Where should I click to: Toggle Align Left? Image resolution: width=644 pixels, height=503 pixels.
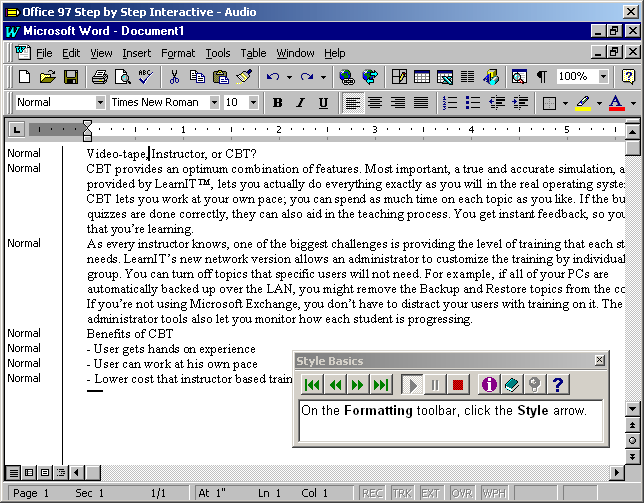(353, 102)
